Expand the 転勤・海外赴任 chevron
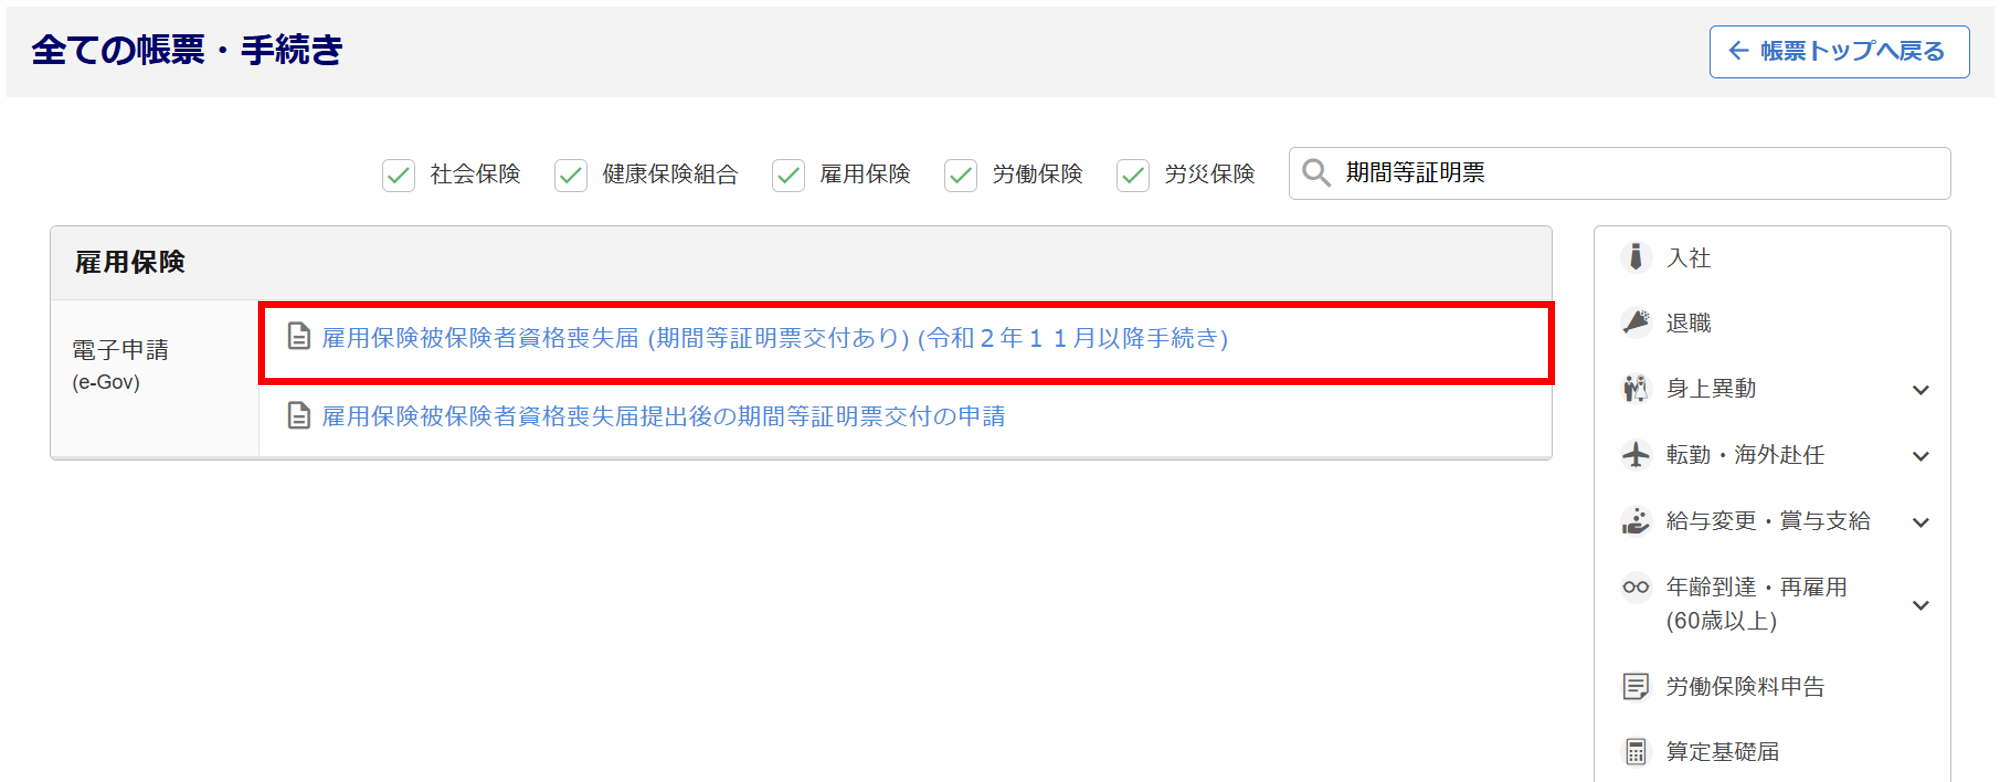This screenshot has height=782, width=2000. point(1921,456)
